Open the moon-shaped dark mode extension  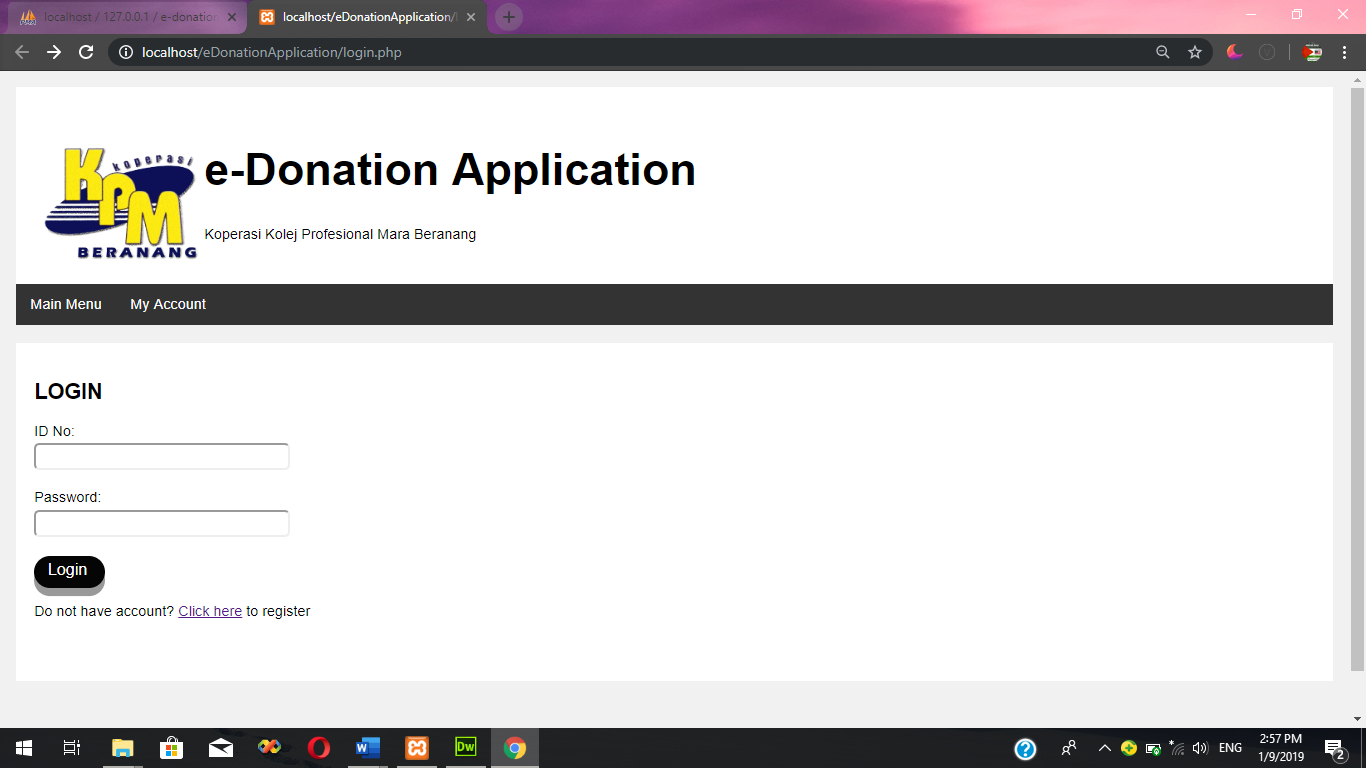click(x=1232, y=51)
